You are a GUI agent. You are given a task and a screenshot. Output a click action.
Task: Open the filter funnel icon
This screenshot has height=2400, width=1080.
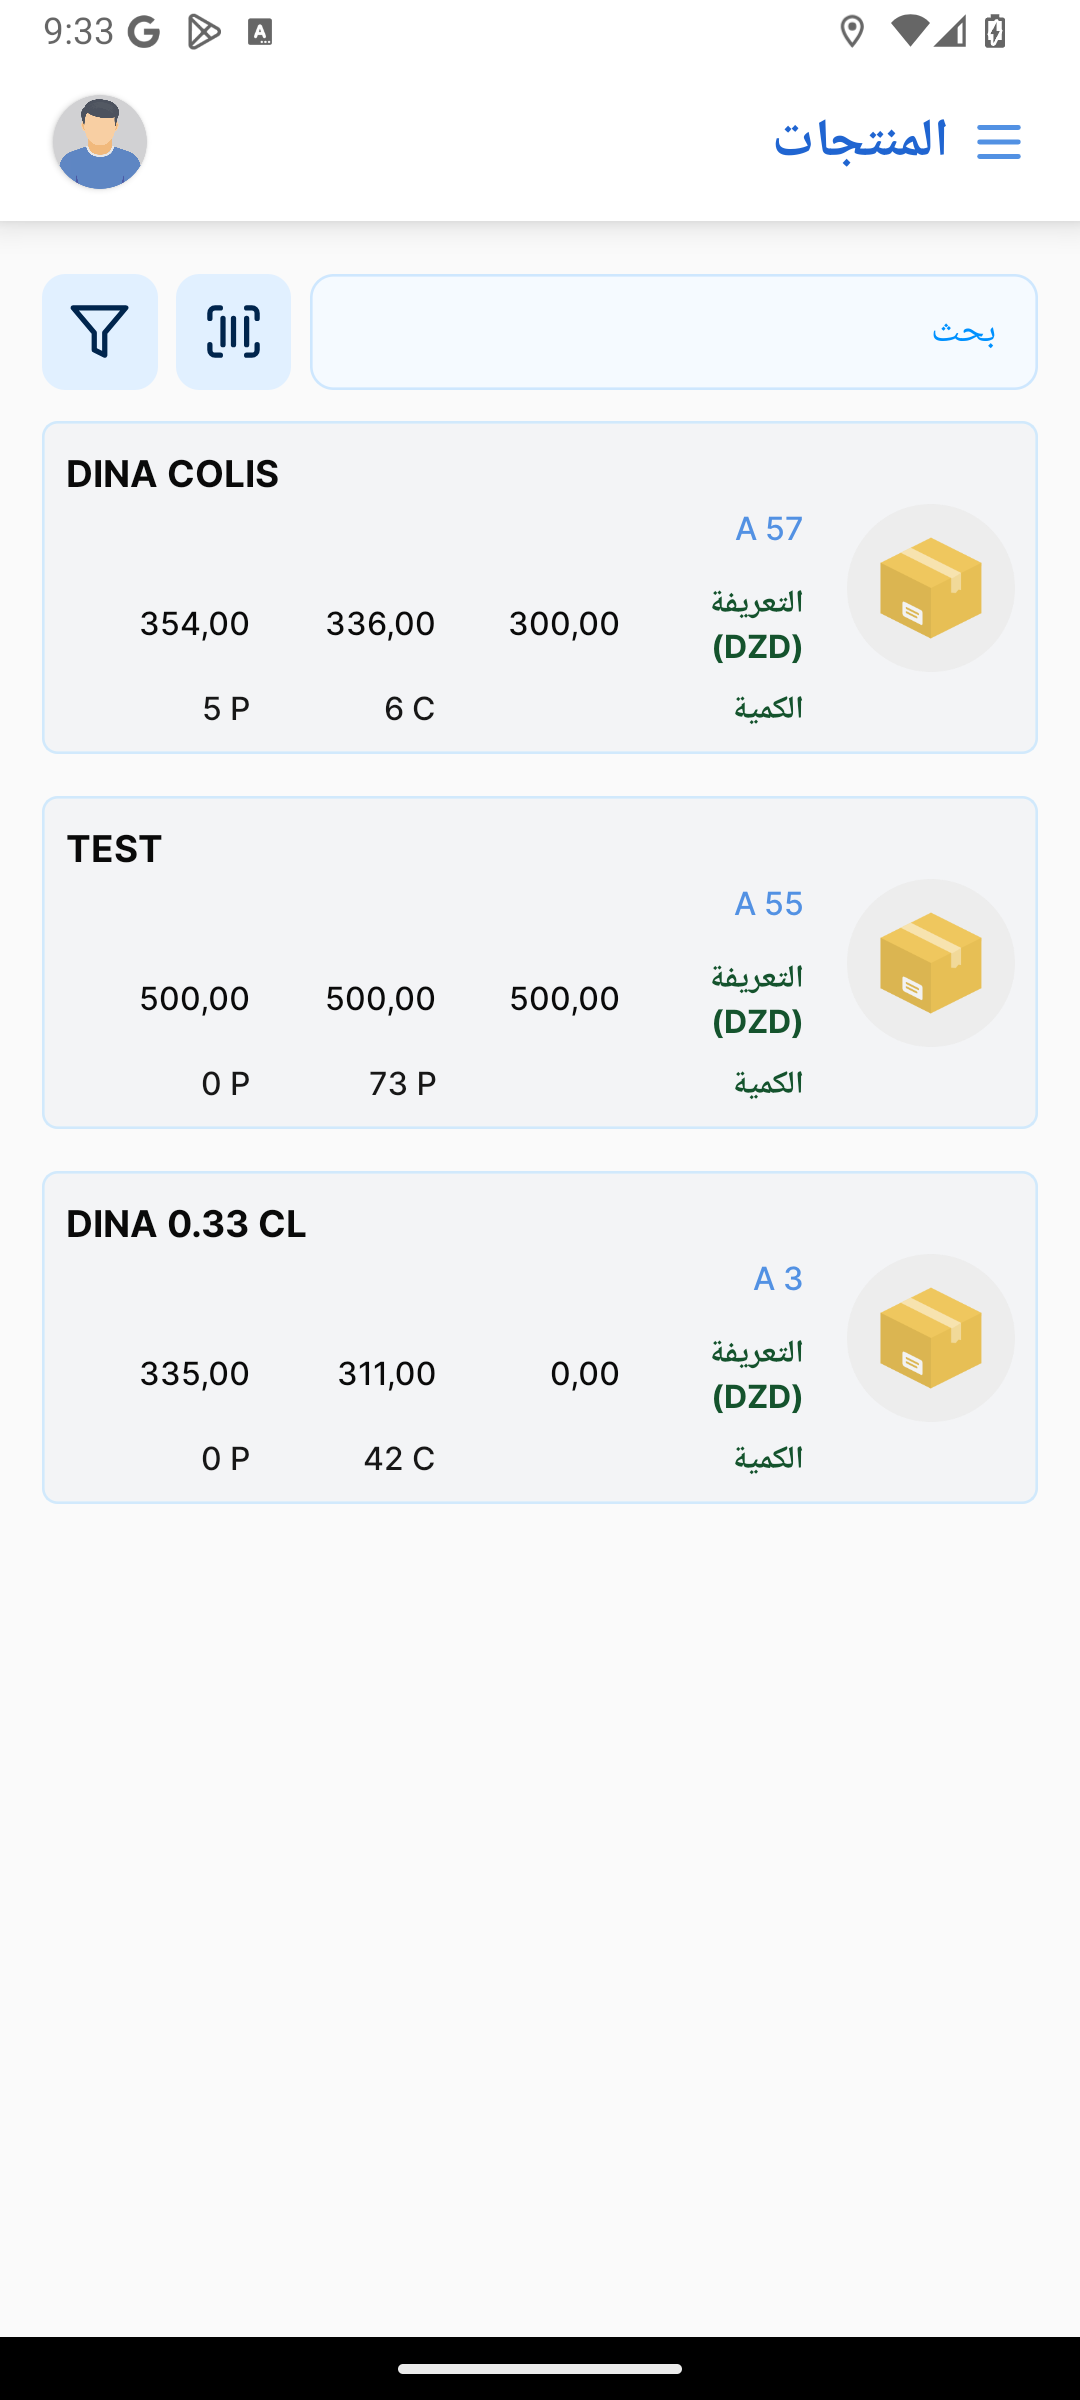pos(100,332)
